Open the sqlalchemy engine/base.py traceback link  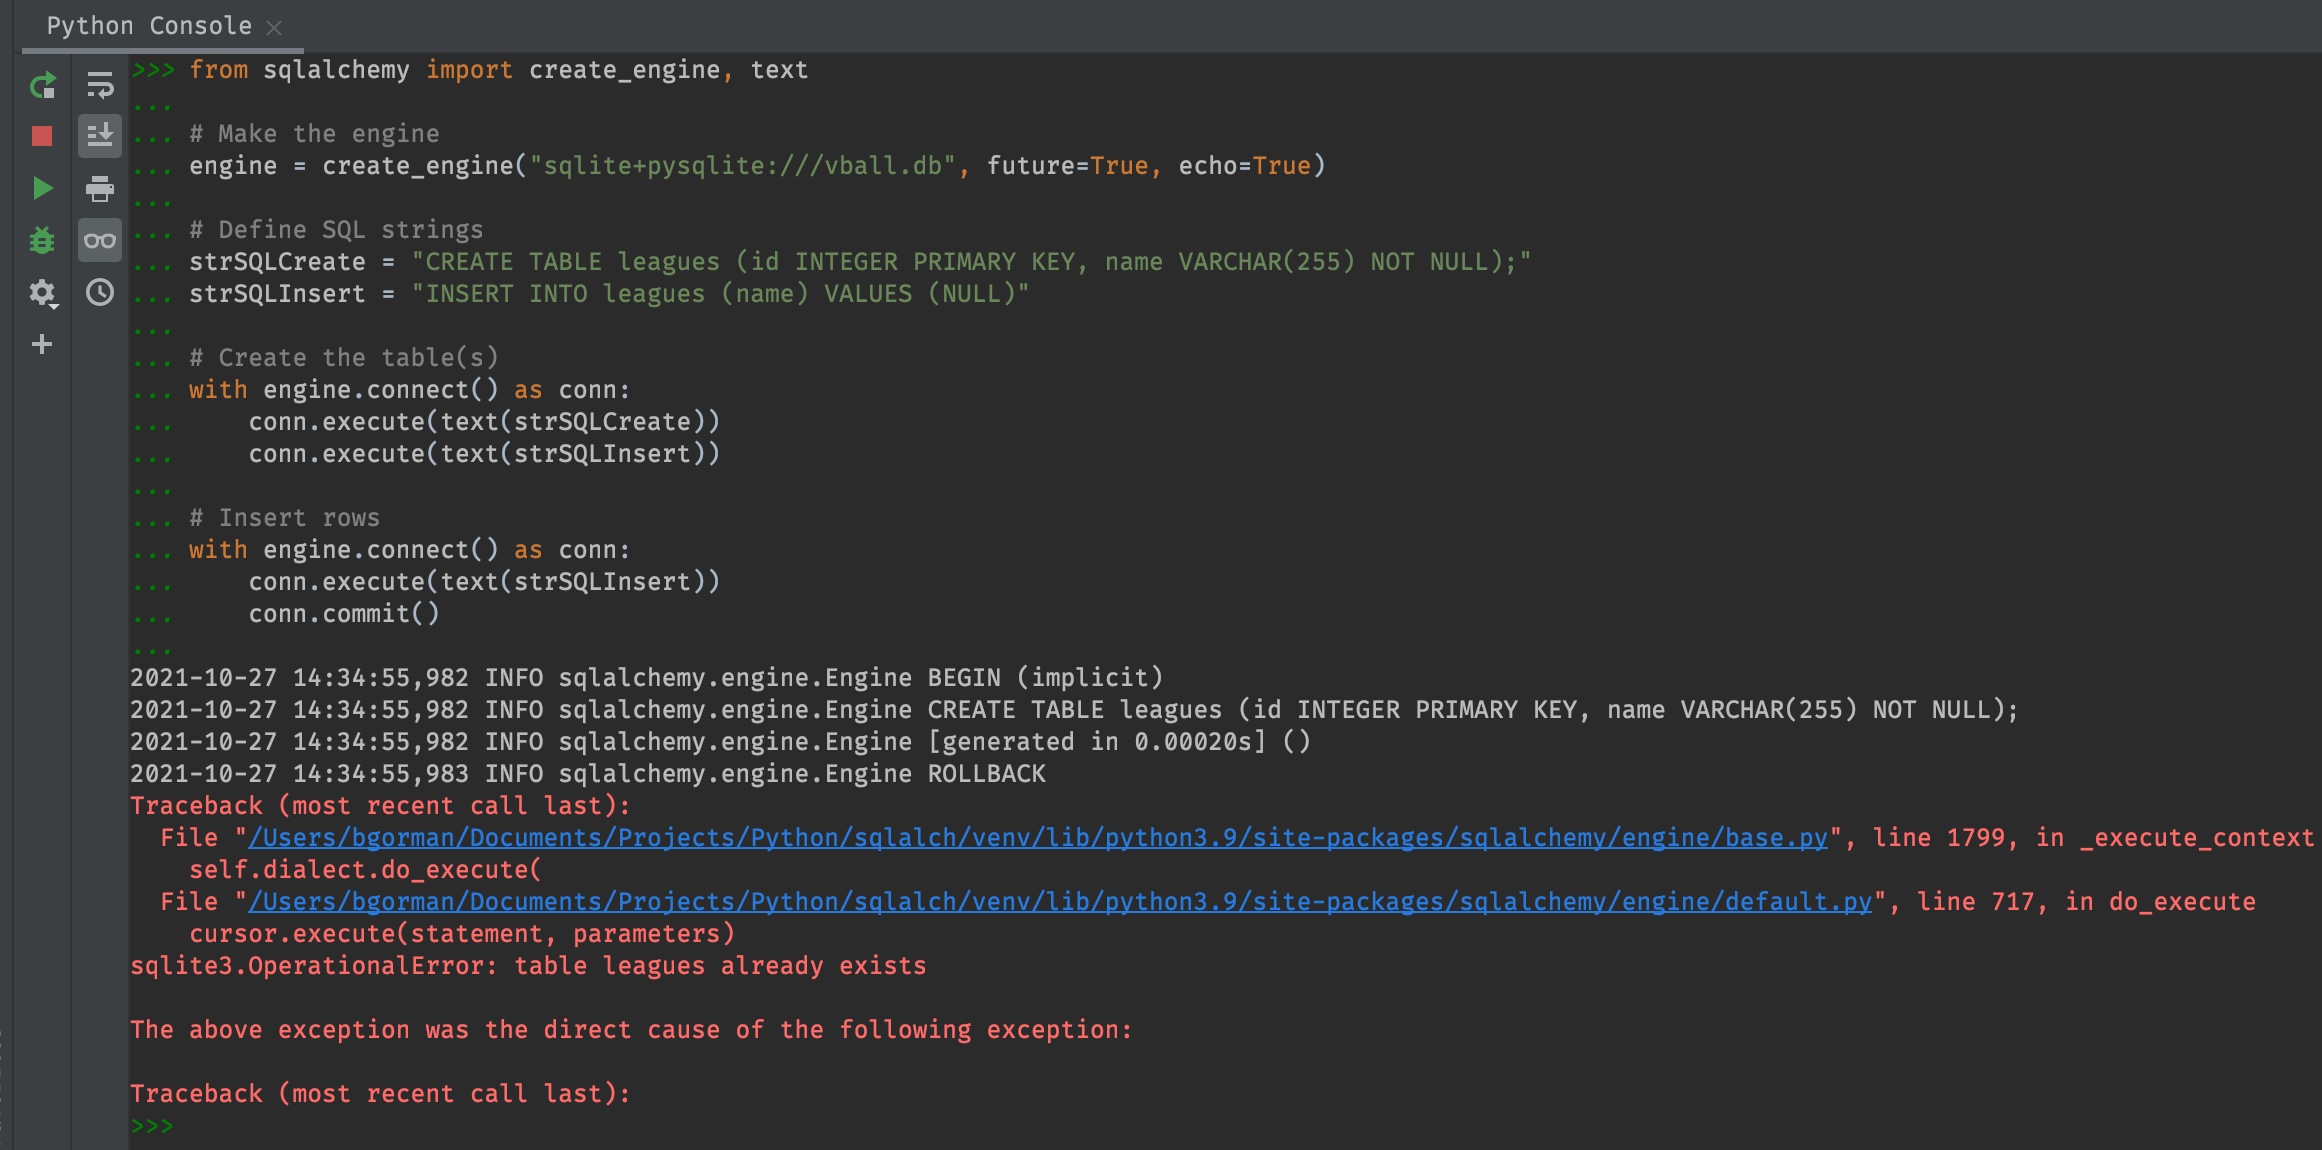point(1038,838)
